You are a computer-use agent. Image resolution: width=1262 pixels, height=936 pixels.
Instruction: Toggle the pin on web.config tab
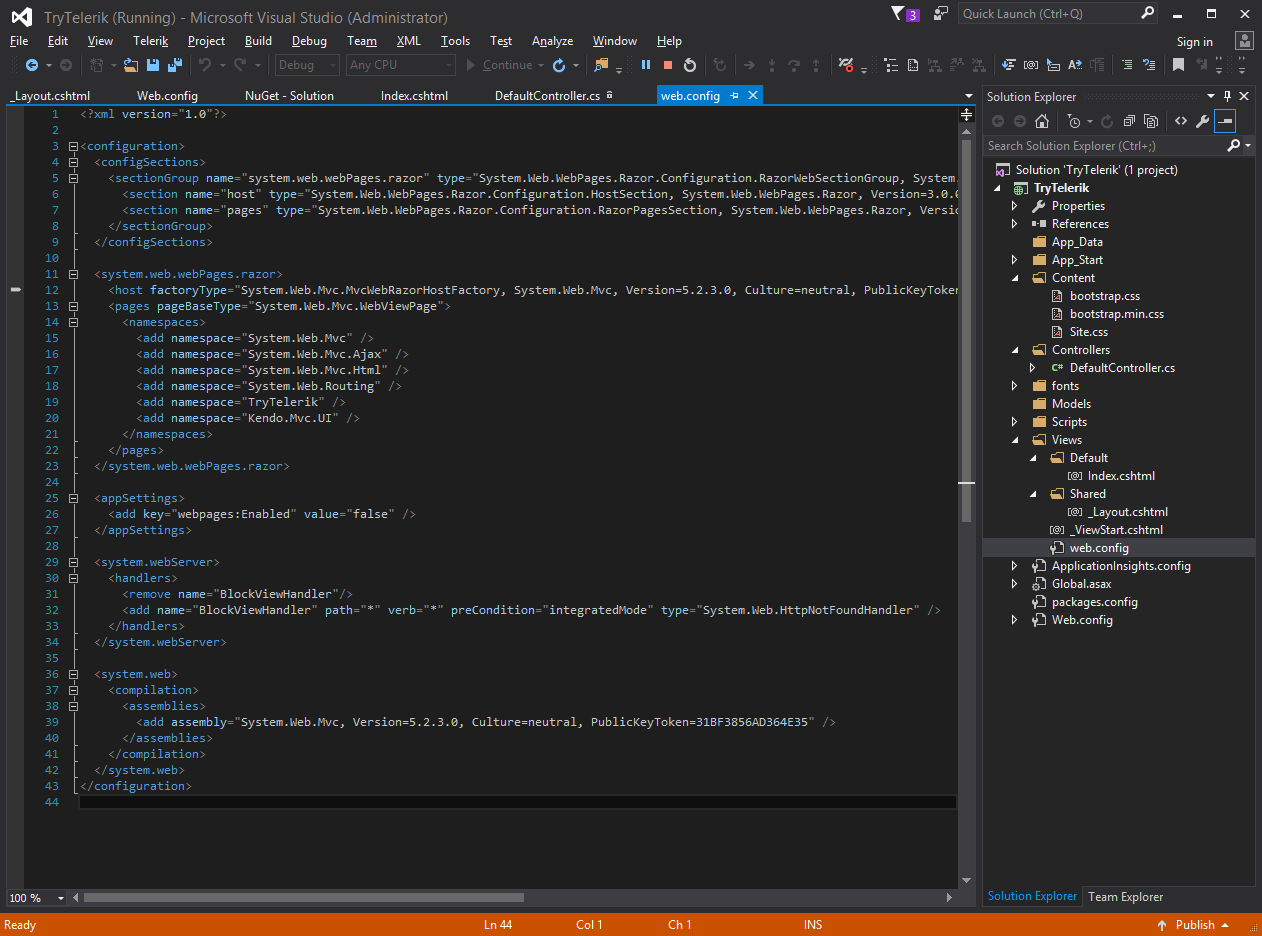[x=734, y=96]
